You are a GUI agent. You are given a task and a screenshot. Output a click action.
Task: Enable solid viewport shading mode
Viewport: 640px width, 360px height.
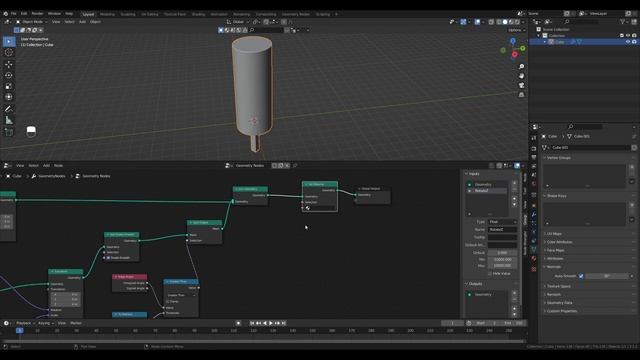pyautogui.click(x=505, y=22)
